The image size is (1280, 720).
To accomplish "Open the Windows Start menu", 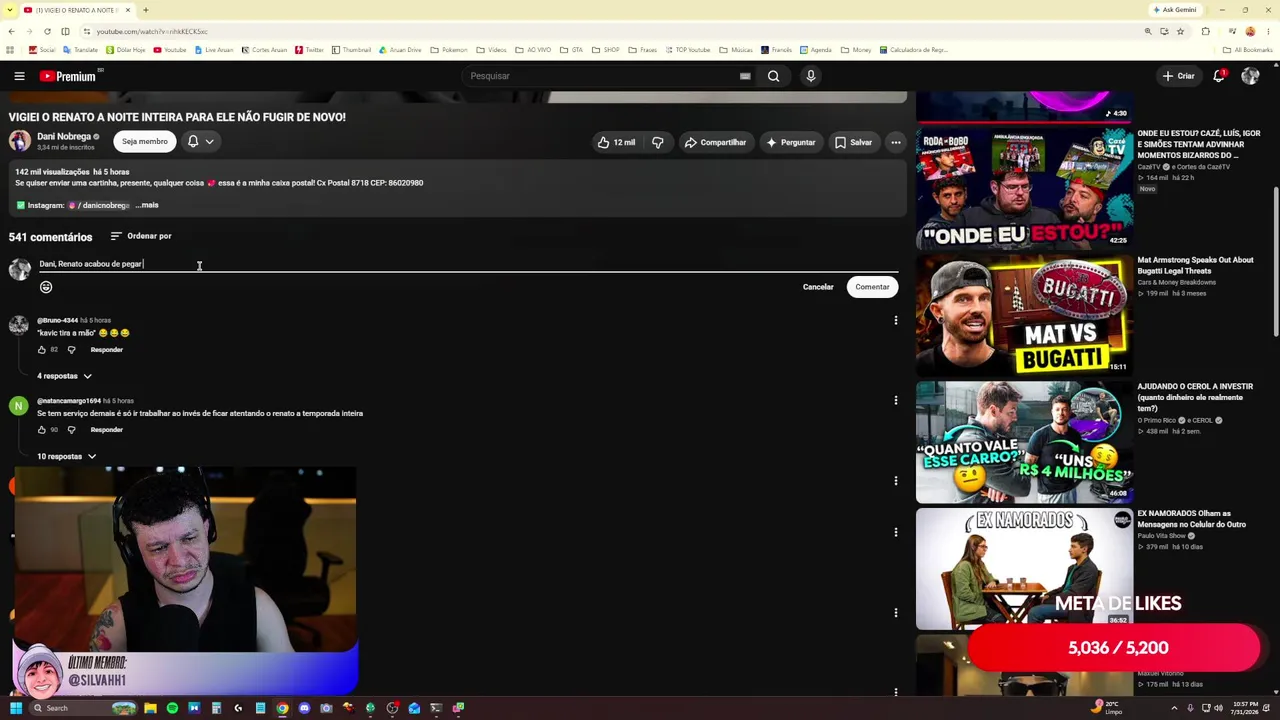I will click(x=16, y=708).
